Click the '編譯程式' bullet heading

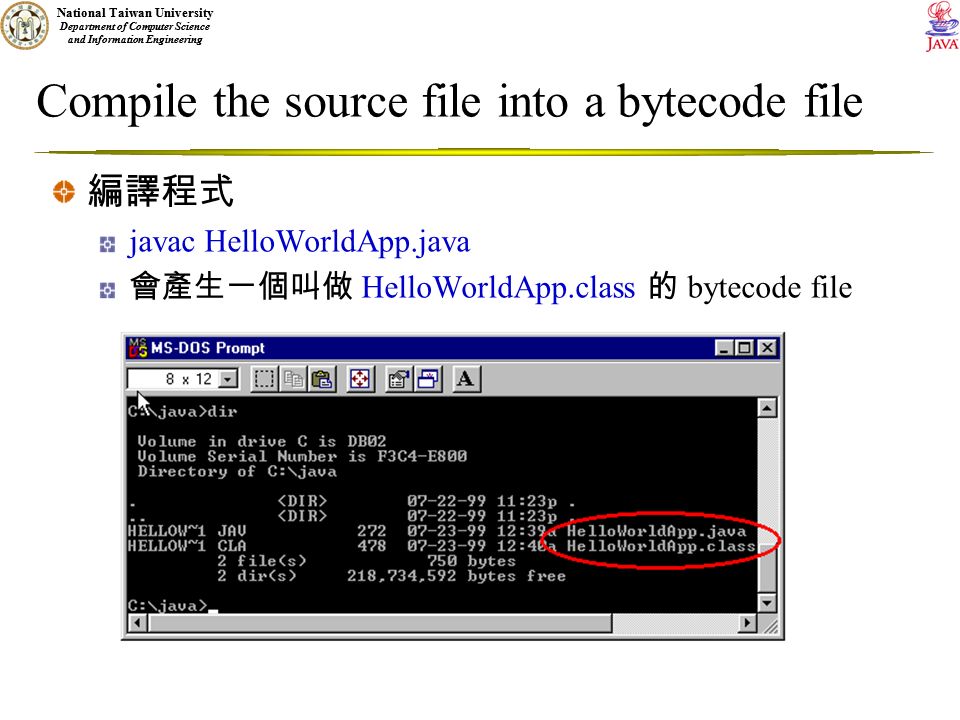[x=161, y=191]
